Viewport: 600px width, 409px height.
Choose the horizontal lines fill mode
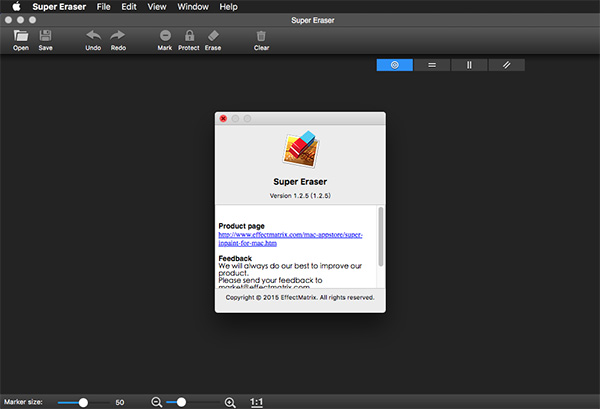pyautogui.click(x=432, y=65)
